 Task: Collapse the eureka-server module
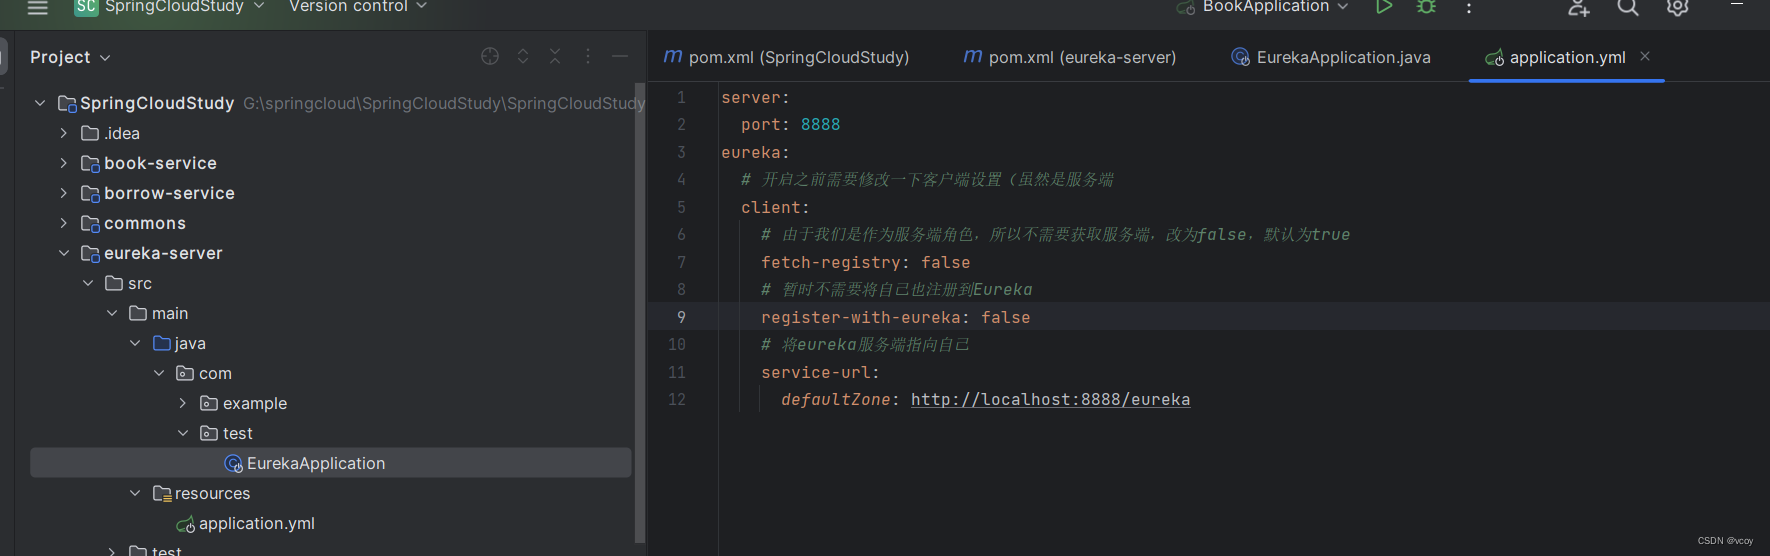tap(64, 253)
